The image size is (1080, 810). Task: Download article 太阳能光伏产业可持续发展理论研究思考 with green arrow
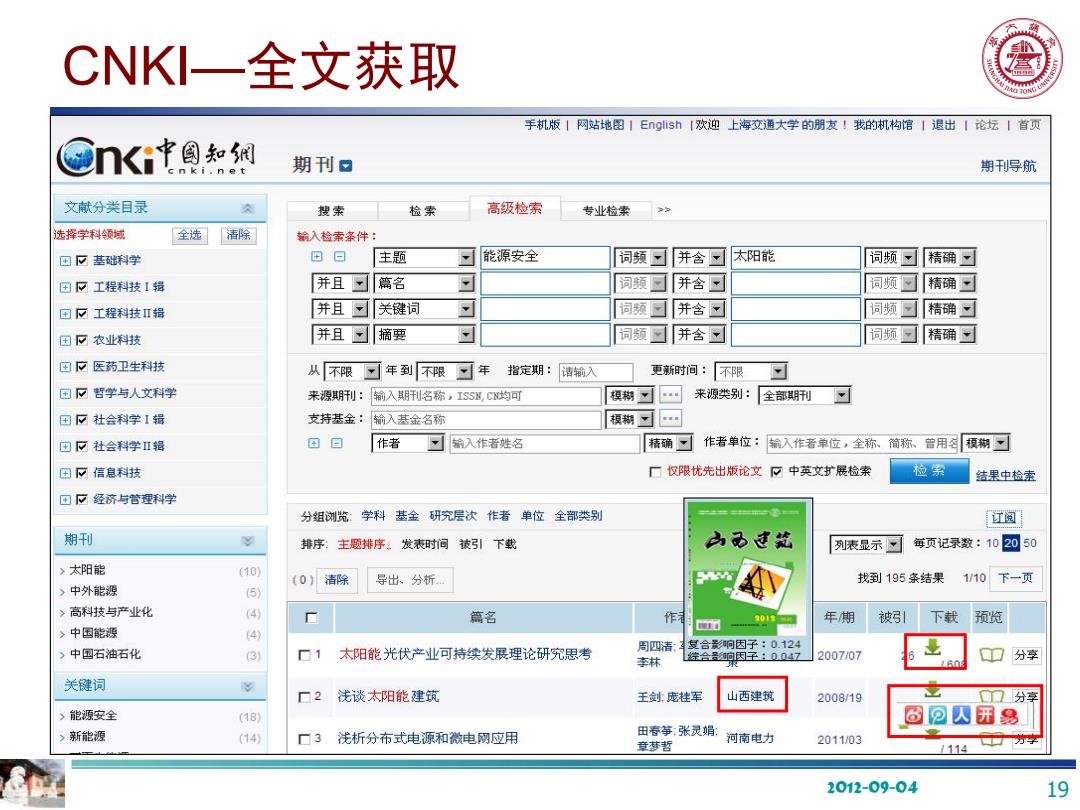tap(933, 647)
